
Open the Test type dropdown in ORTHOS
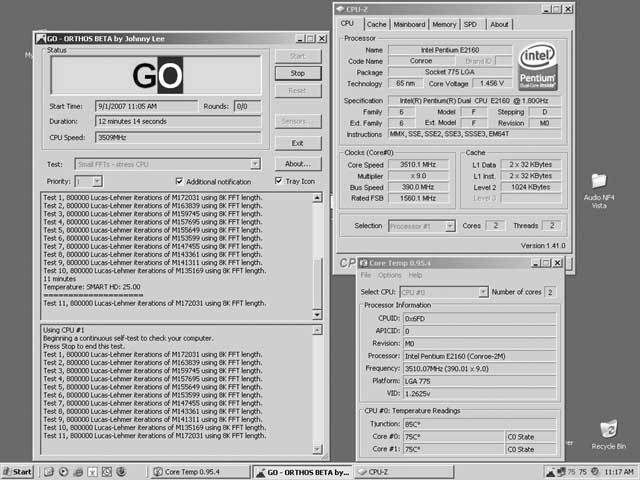[255, 164]
